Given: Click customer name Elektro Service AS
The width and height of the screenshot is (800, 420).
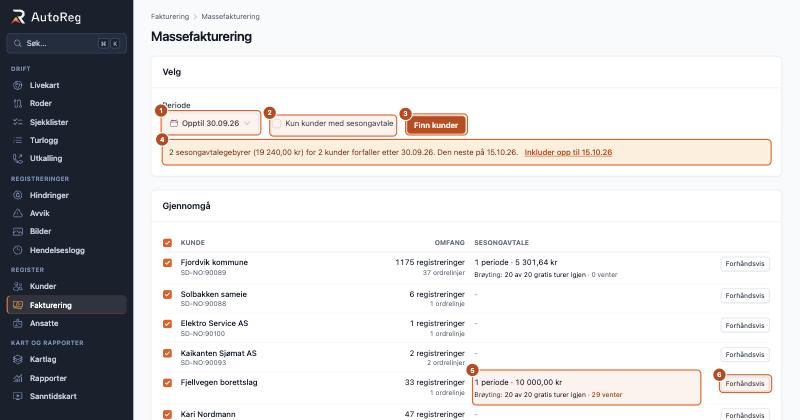Looking at the screenshot, I should (214, 323).
